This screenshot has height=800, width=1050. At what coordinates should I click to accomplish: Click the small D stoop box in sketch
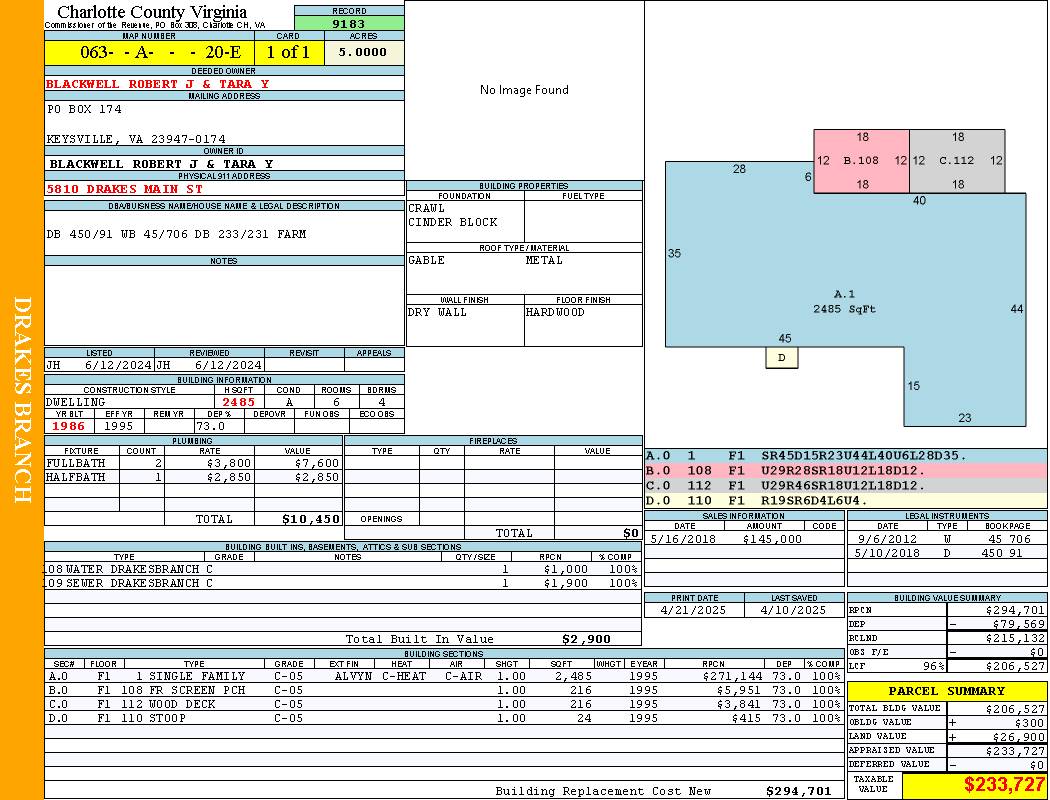click(x=782, y=357)
